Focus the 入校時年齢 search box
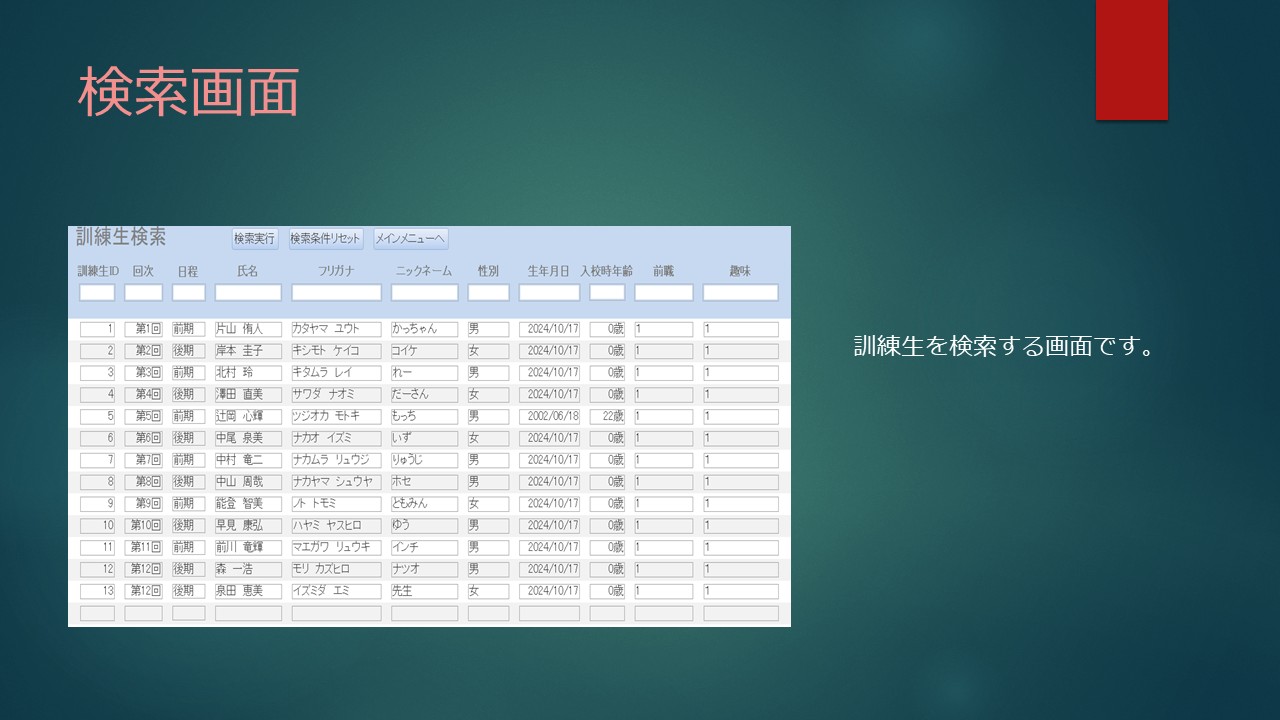Viewport: 1280px width, 720px height. click(607, 293)
